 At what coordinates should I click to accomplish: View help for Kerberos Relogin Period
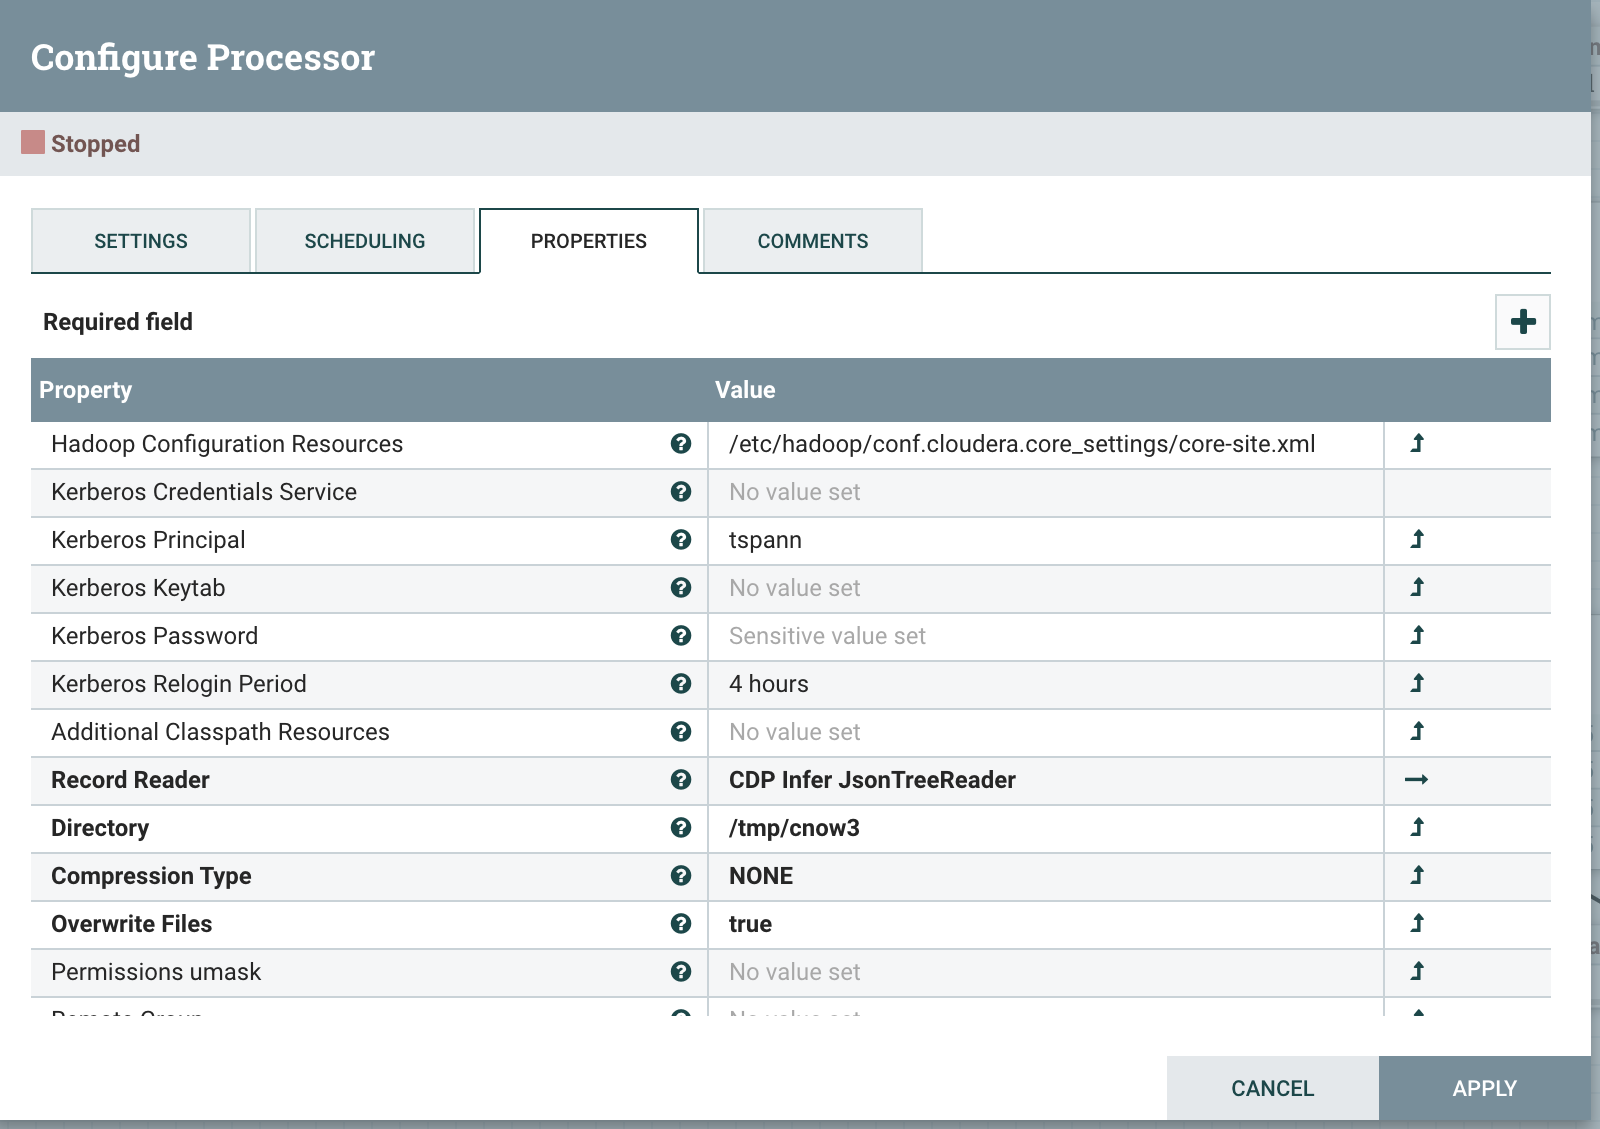[x=681, y=684]
